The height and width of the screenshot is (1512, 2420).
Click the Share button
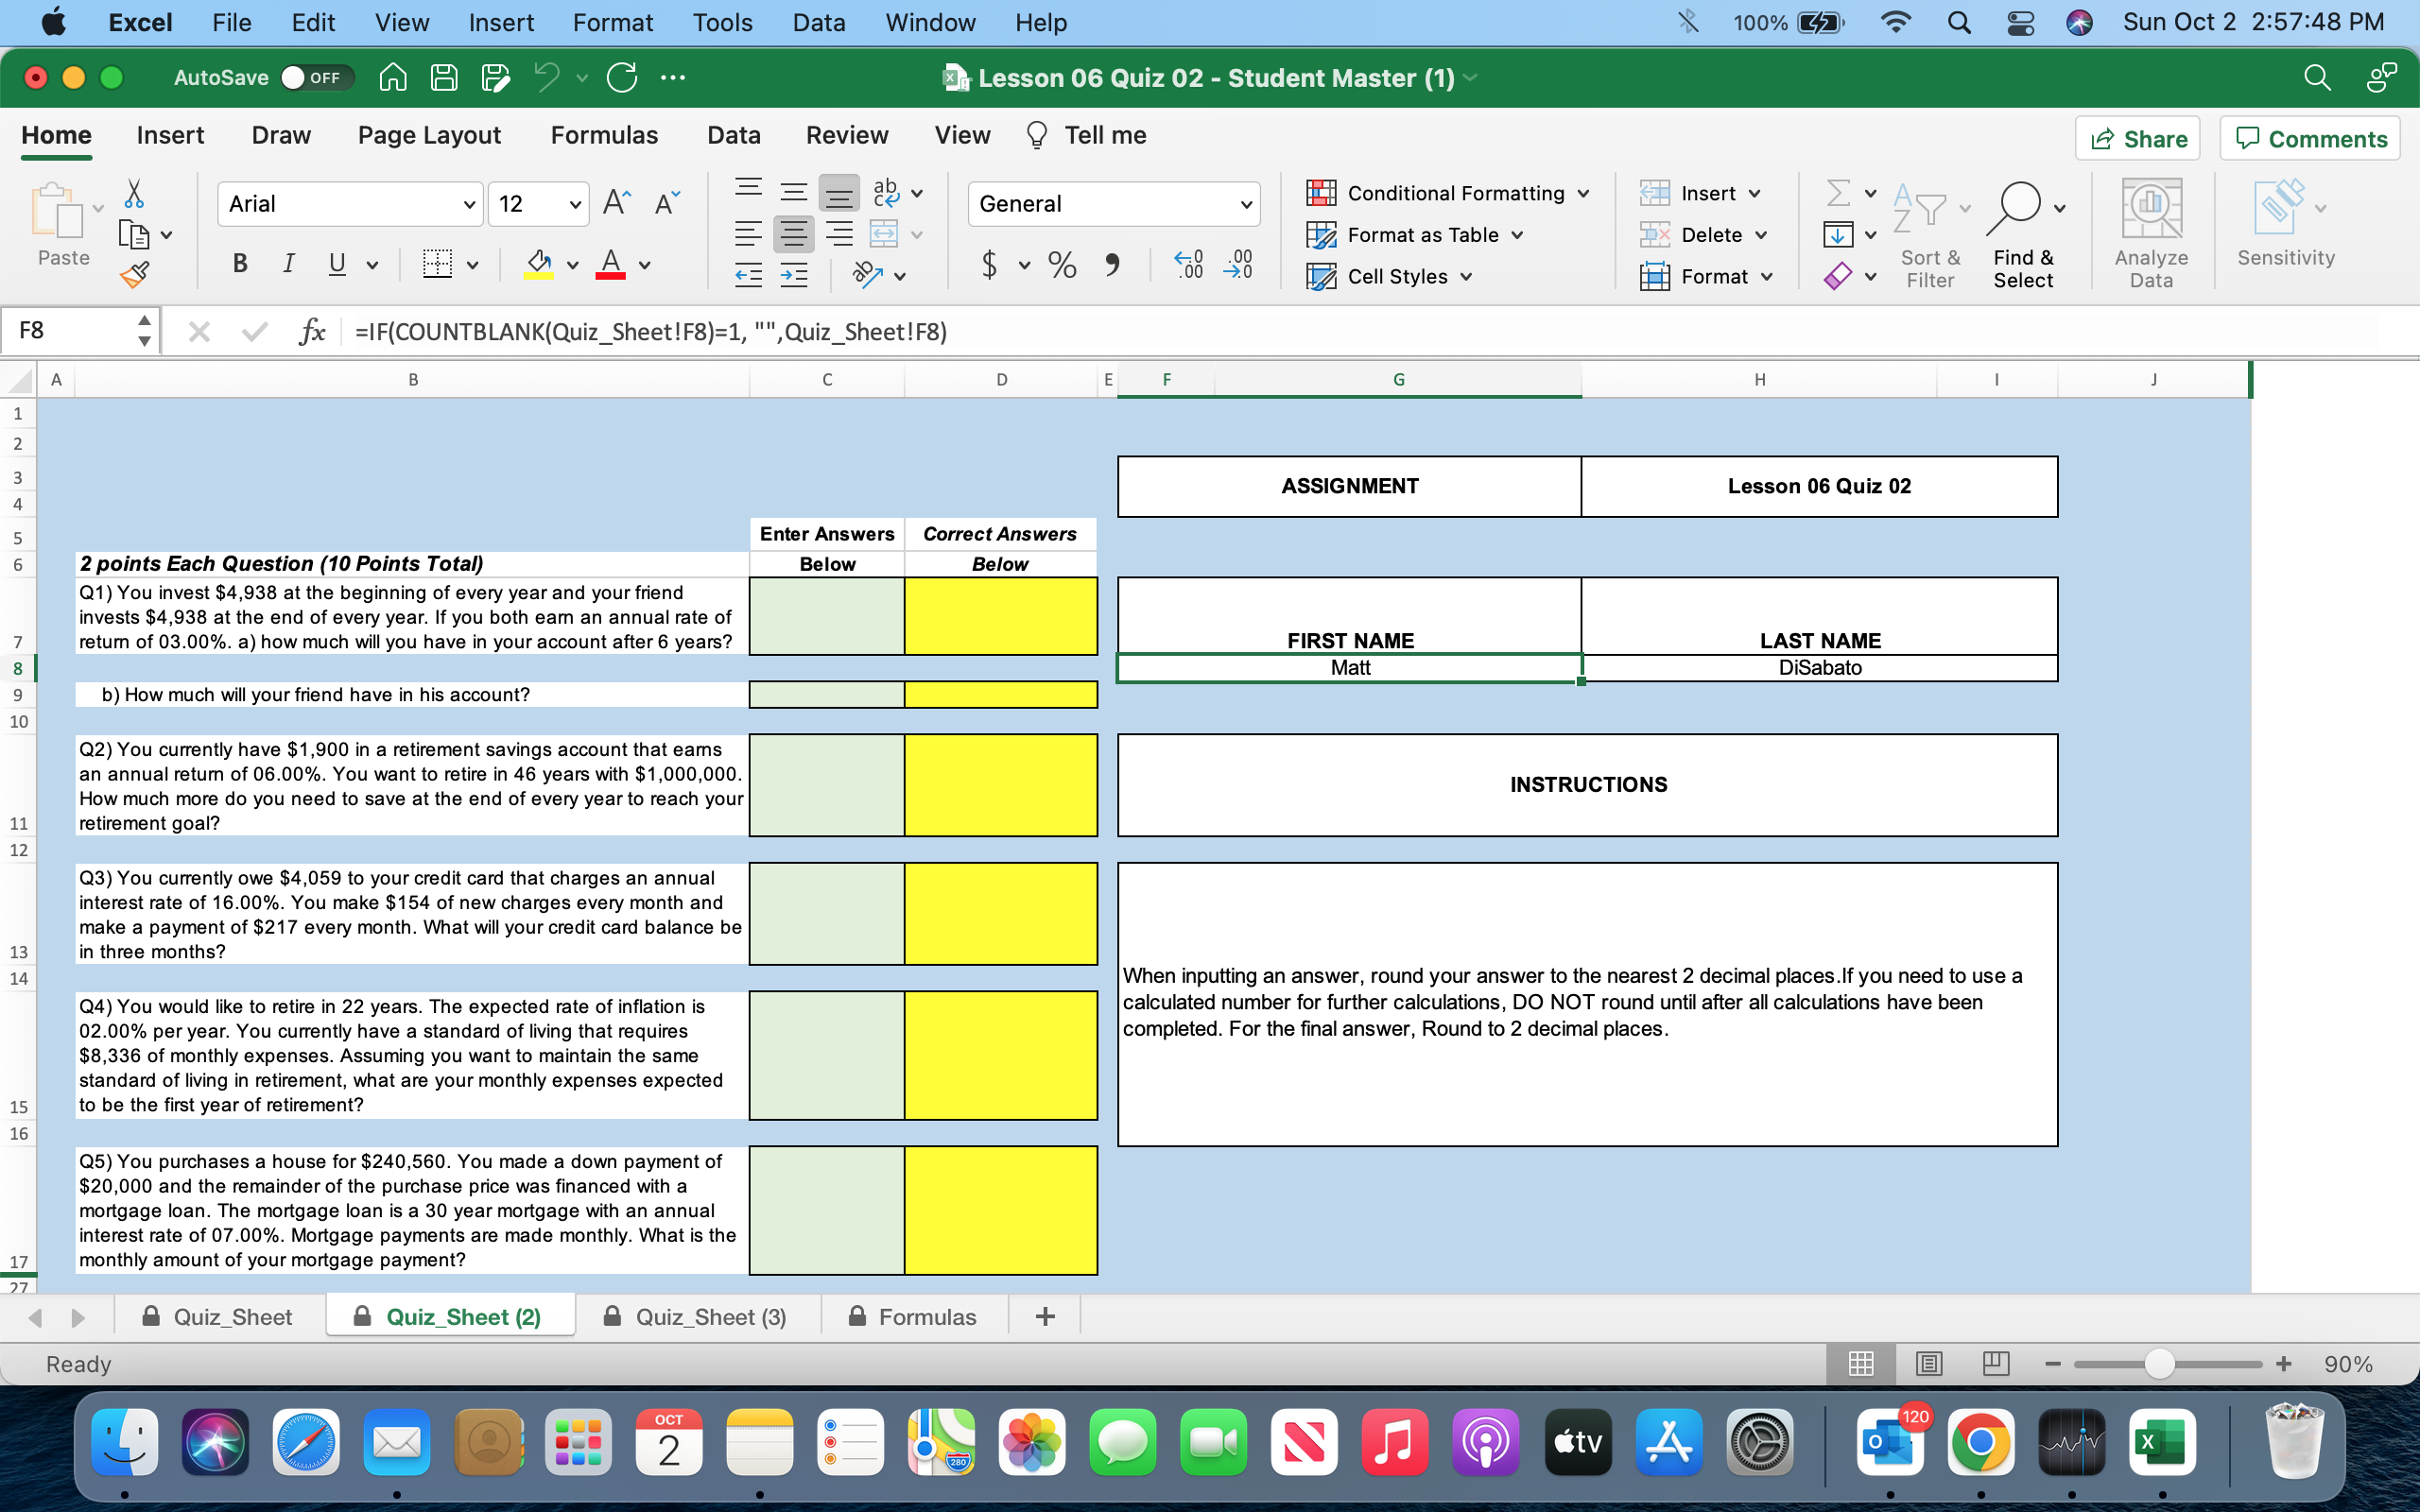coord(2138,138)
